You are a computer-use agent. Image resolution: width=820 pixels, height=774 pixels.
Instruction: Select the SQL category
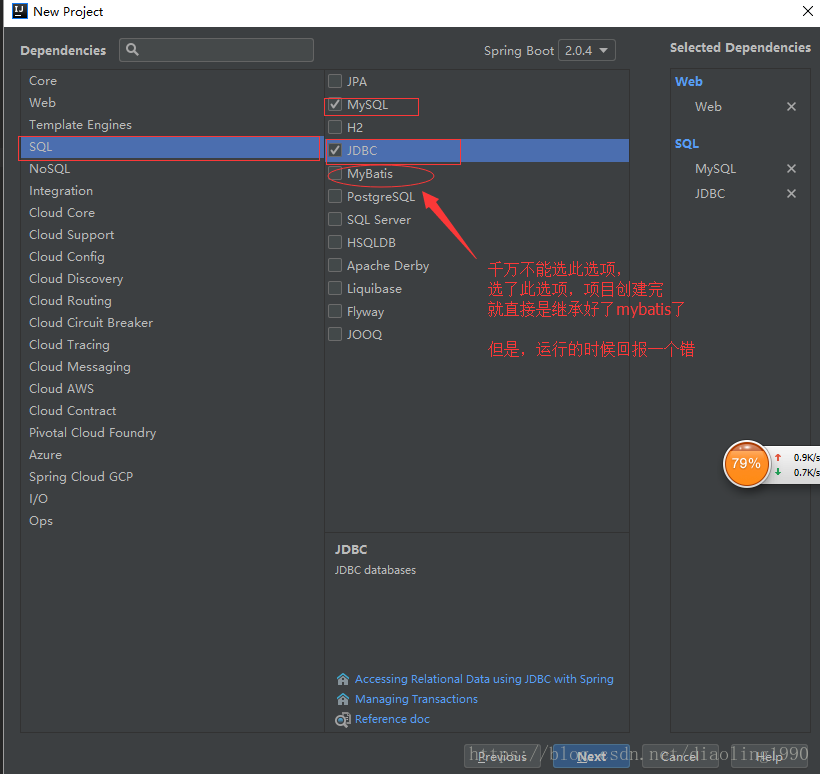172,147
